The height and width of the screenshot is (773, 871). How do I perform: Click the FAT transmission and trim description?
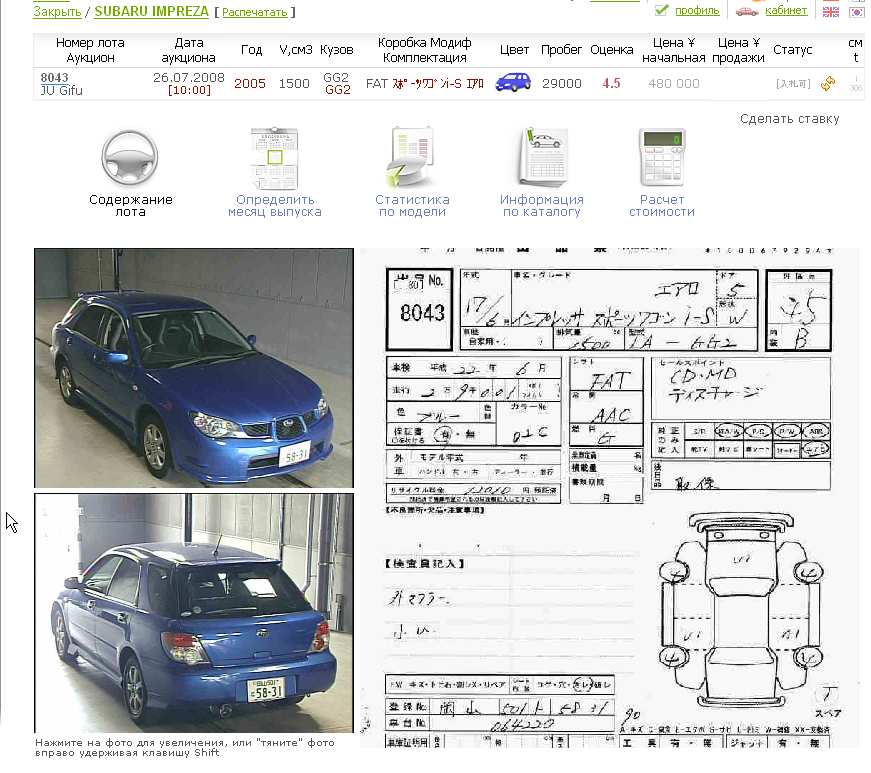tap(424, 83)
